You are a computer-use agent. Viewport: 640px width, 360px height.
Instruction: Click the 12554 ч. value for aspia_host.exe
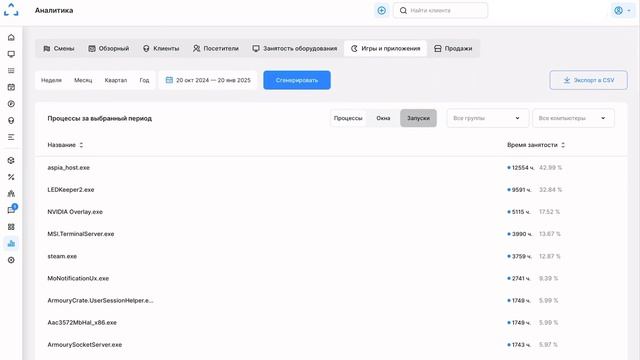[523, 168]
